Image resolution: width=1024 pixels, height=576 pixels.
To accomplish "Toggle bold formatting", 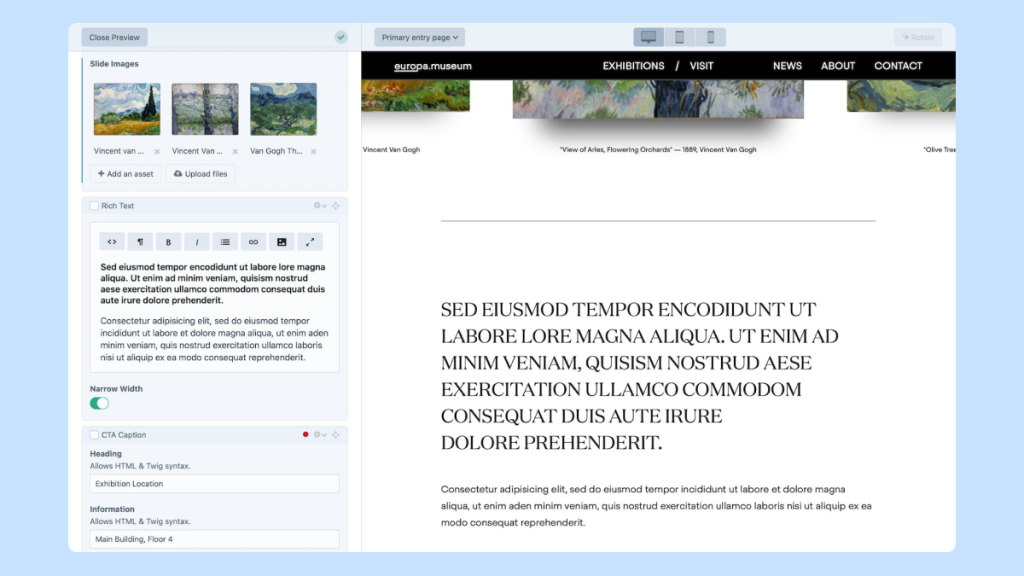I will (168, 242).
